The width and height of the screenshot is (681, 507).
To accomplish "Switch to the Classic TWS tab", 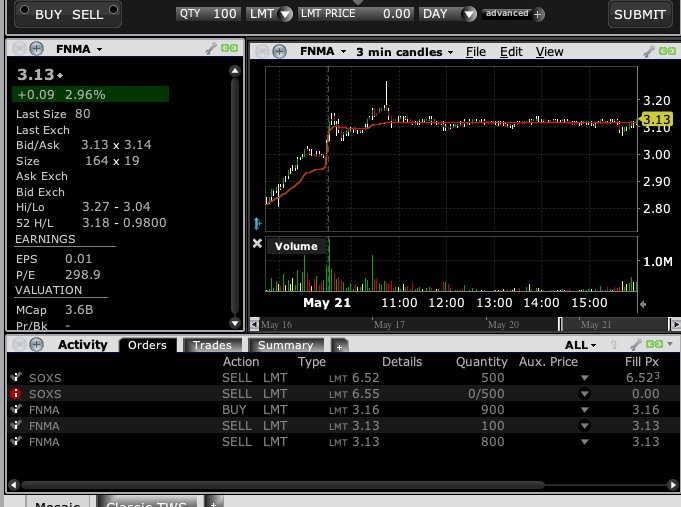I will pos(147,502).
